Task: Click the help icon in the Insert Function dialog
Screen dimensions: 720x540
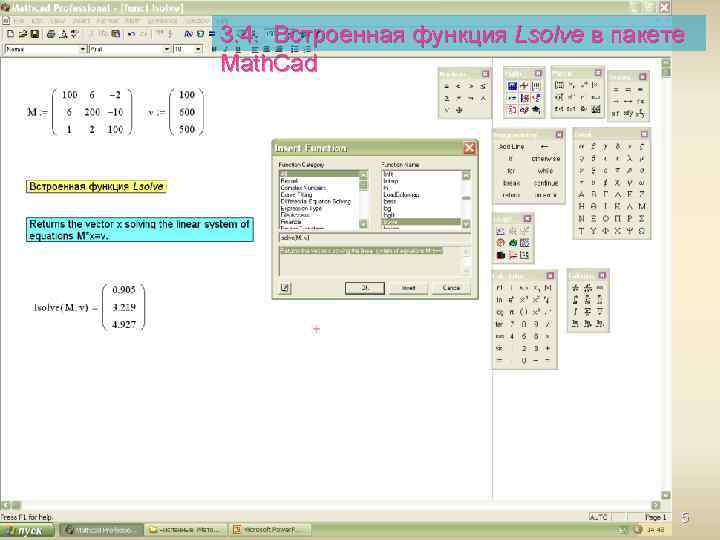Action: [x=285, y=288]
